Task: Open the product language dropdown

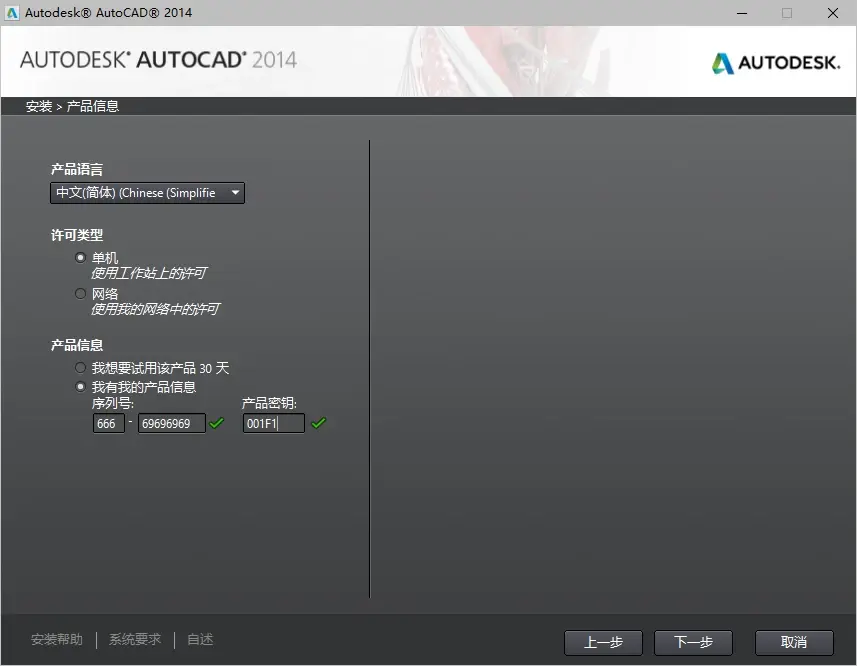Action: (x=147, y=193)
